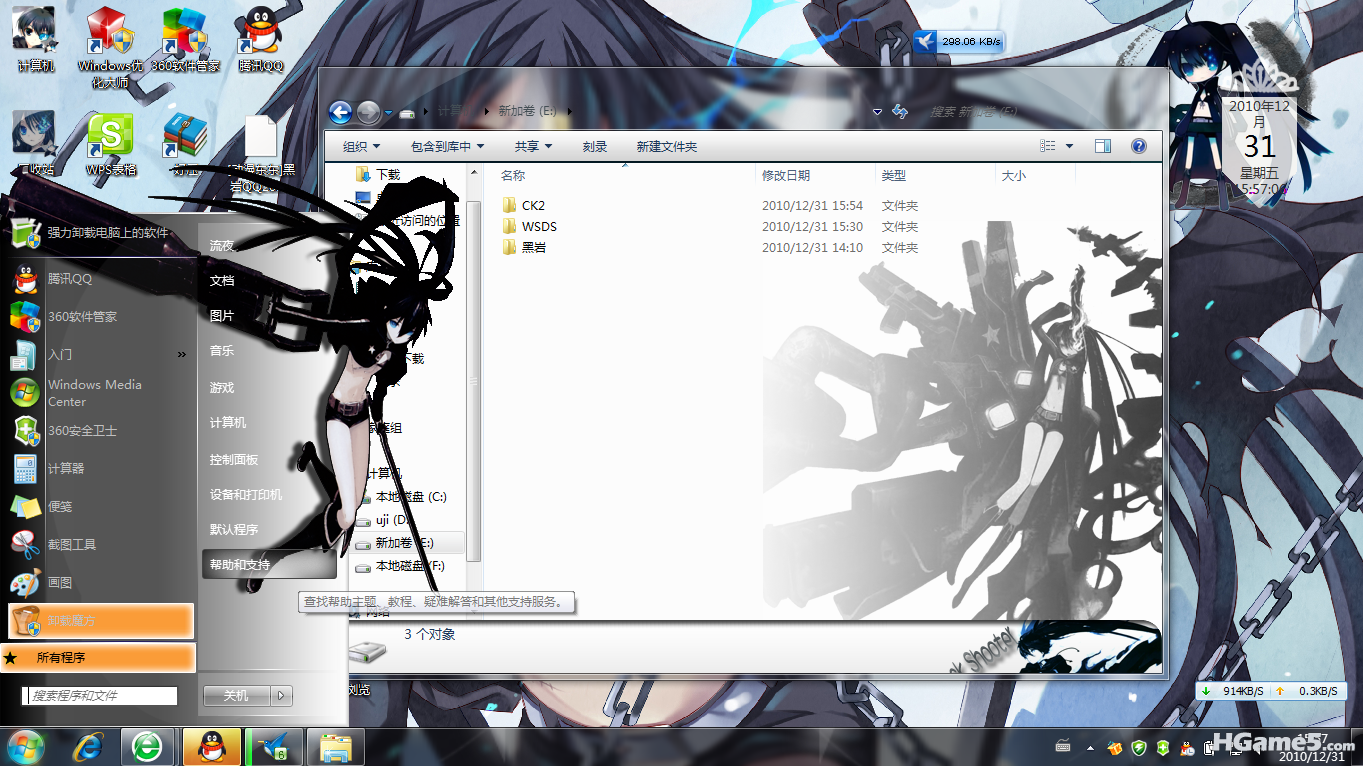Toggle the Explorer preview pane icon
This screenshot has height=766, width=1363.
(x=1103, y=146)
